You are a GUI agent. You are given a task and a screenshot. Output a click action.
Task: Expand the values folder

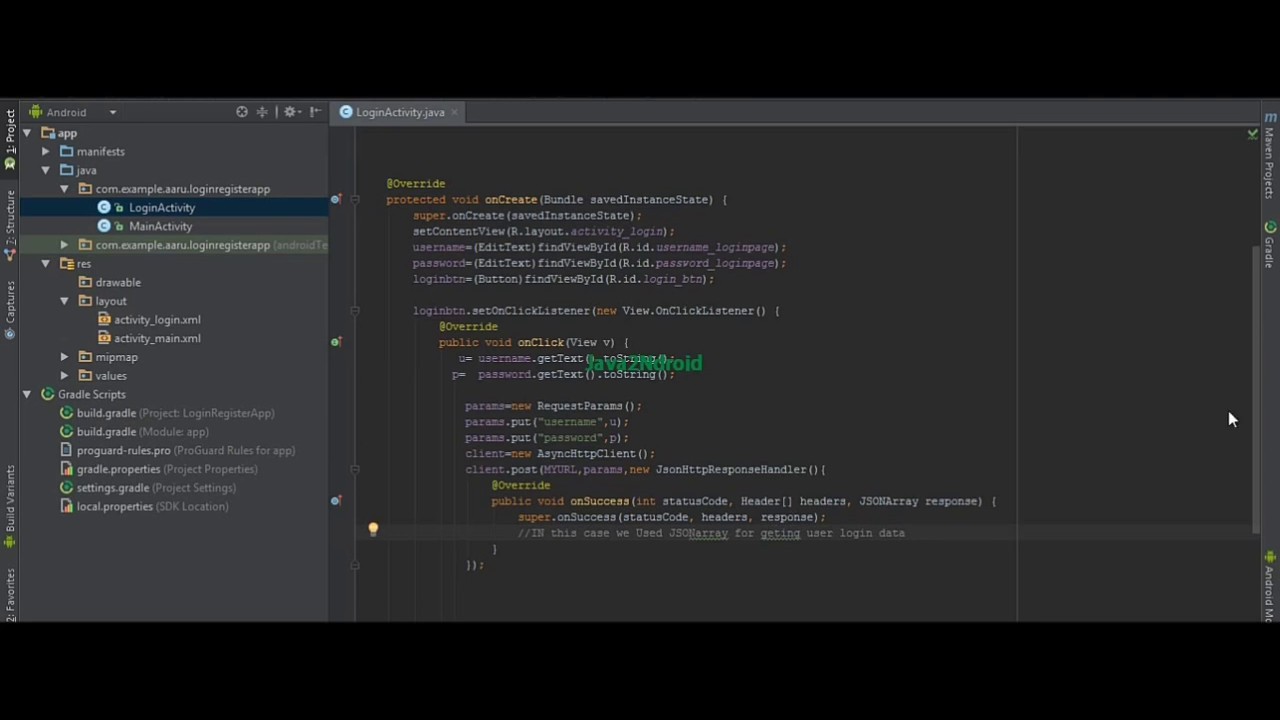[x=64, y=376]
